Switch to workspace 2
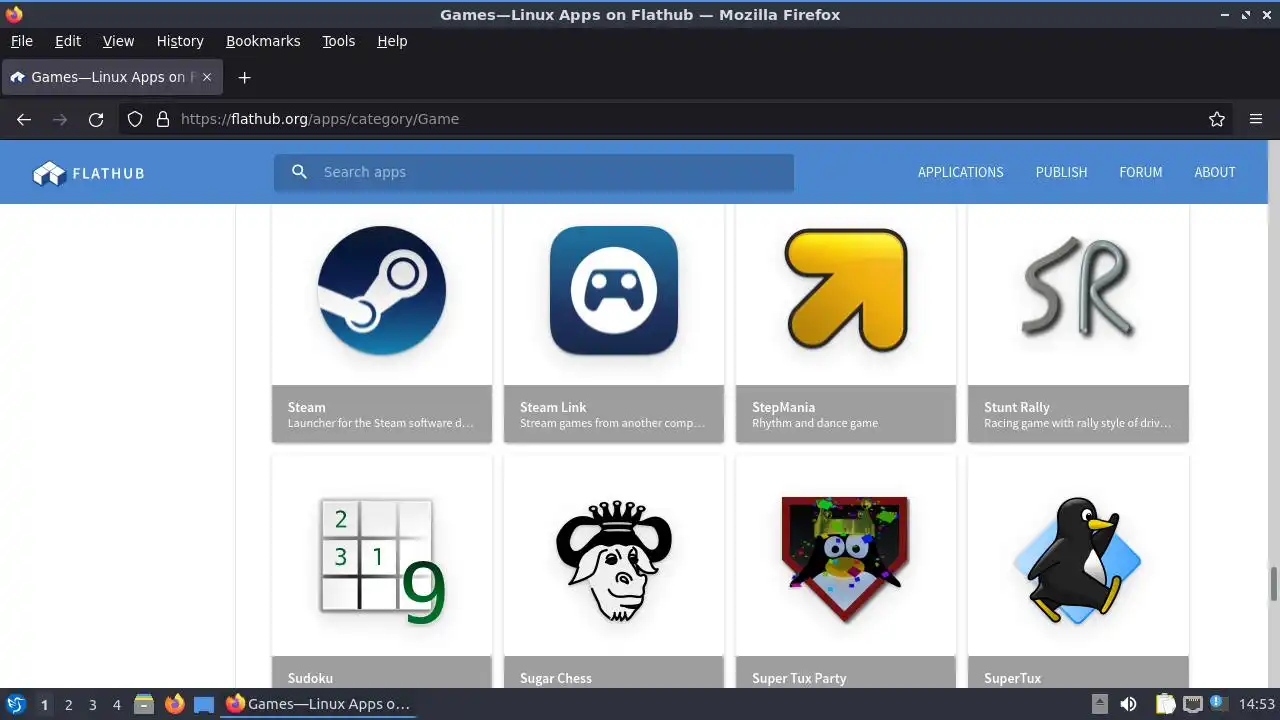The image size is (1280, 720). point(68,704)
